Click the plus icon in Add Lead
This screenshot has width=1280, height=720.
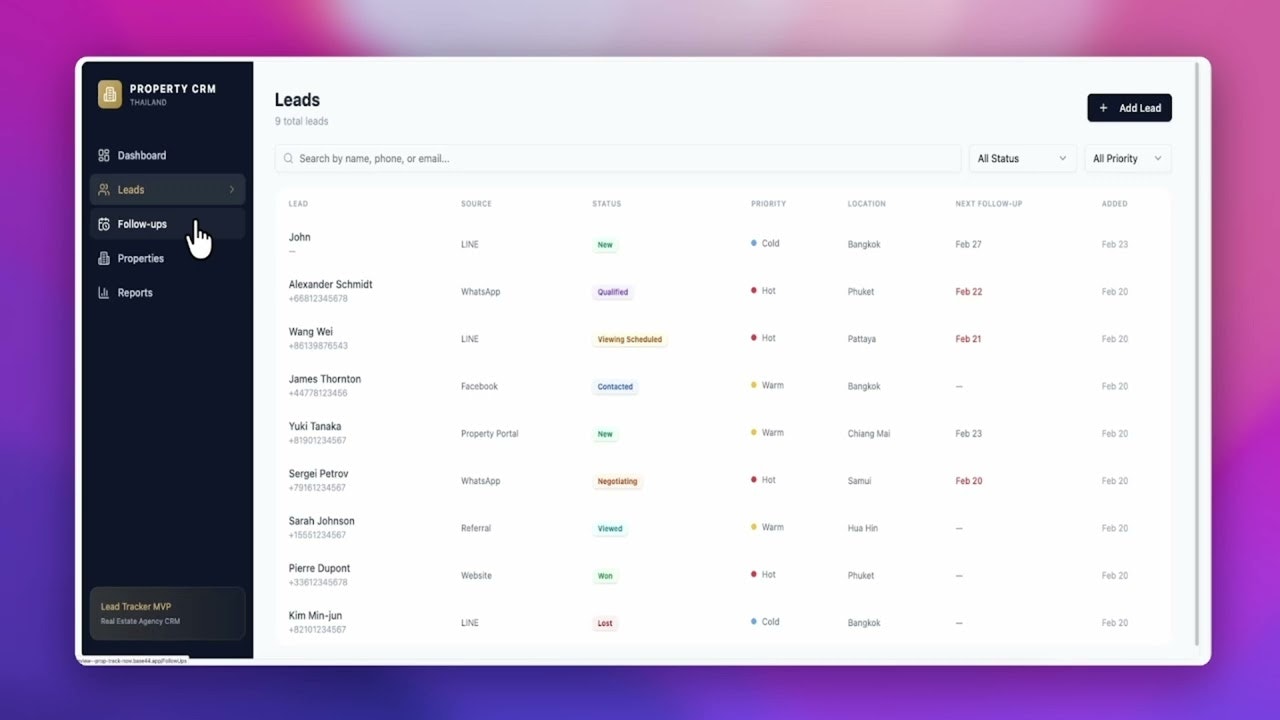pos(1104,108)
